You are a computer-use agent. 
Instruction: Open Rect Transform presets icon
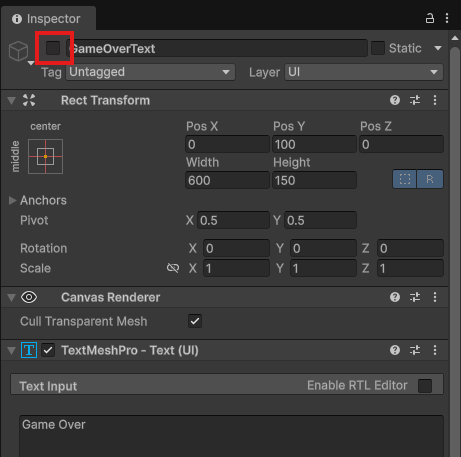[x=415, y=100]
